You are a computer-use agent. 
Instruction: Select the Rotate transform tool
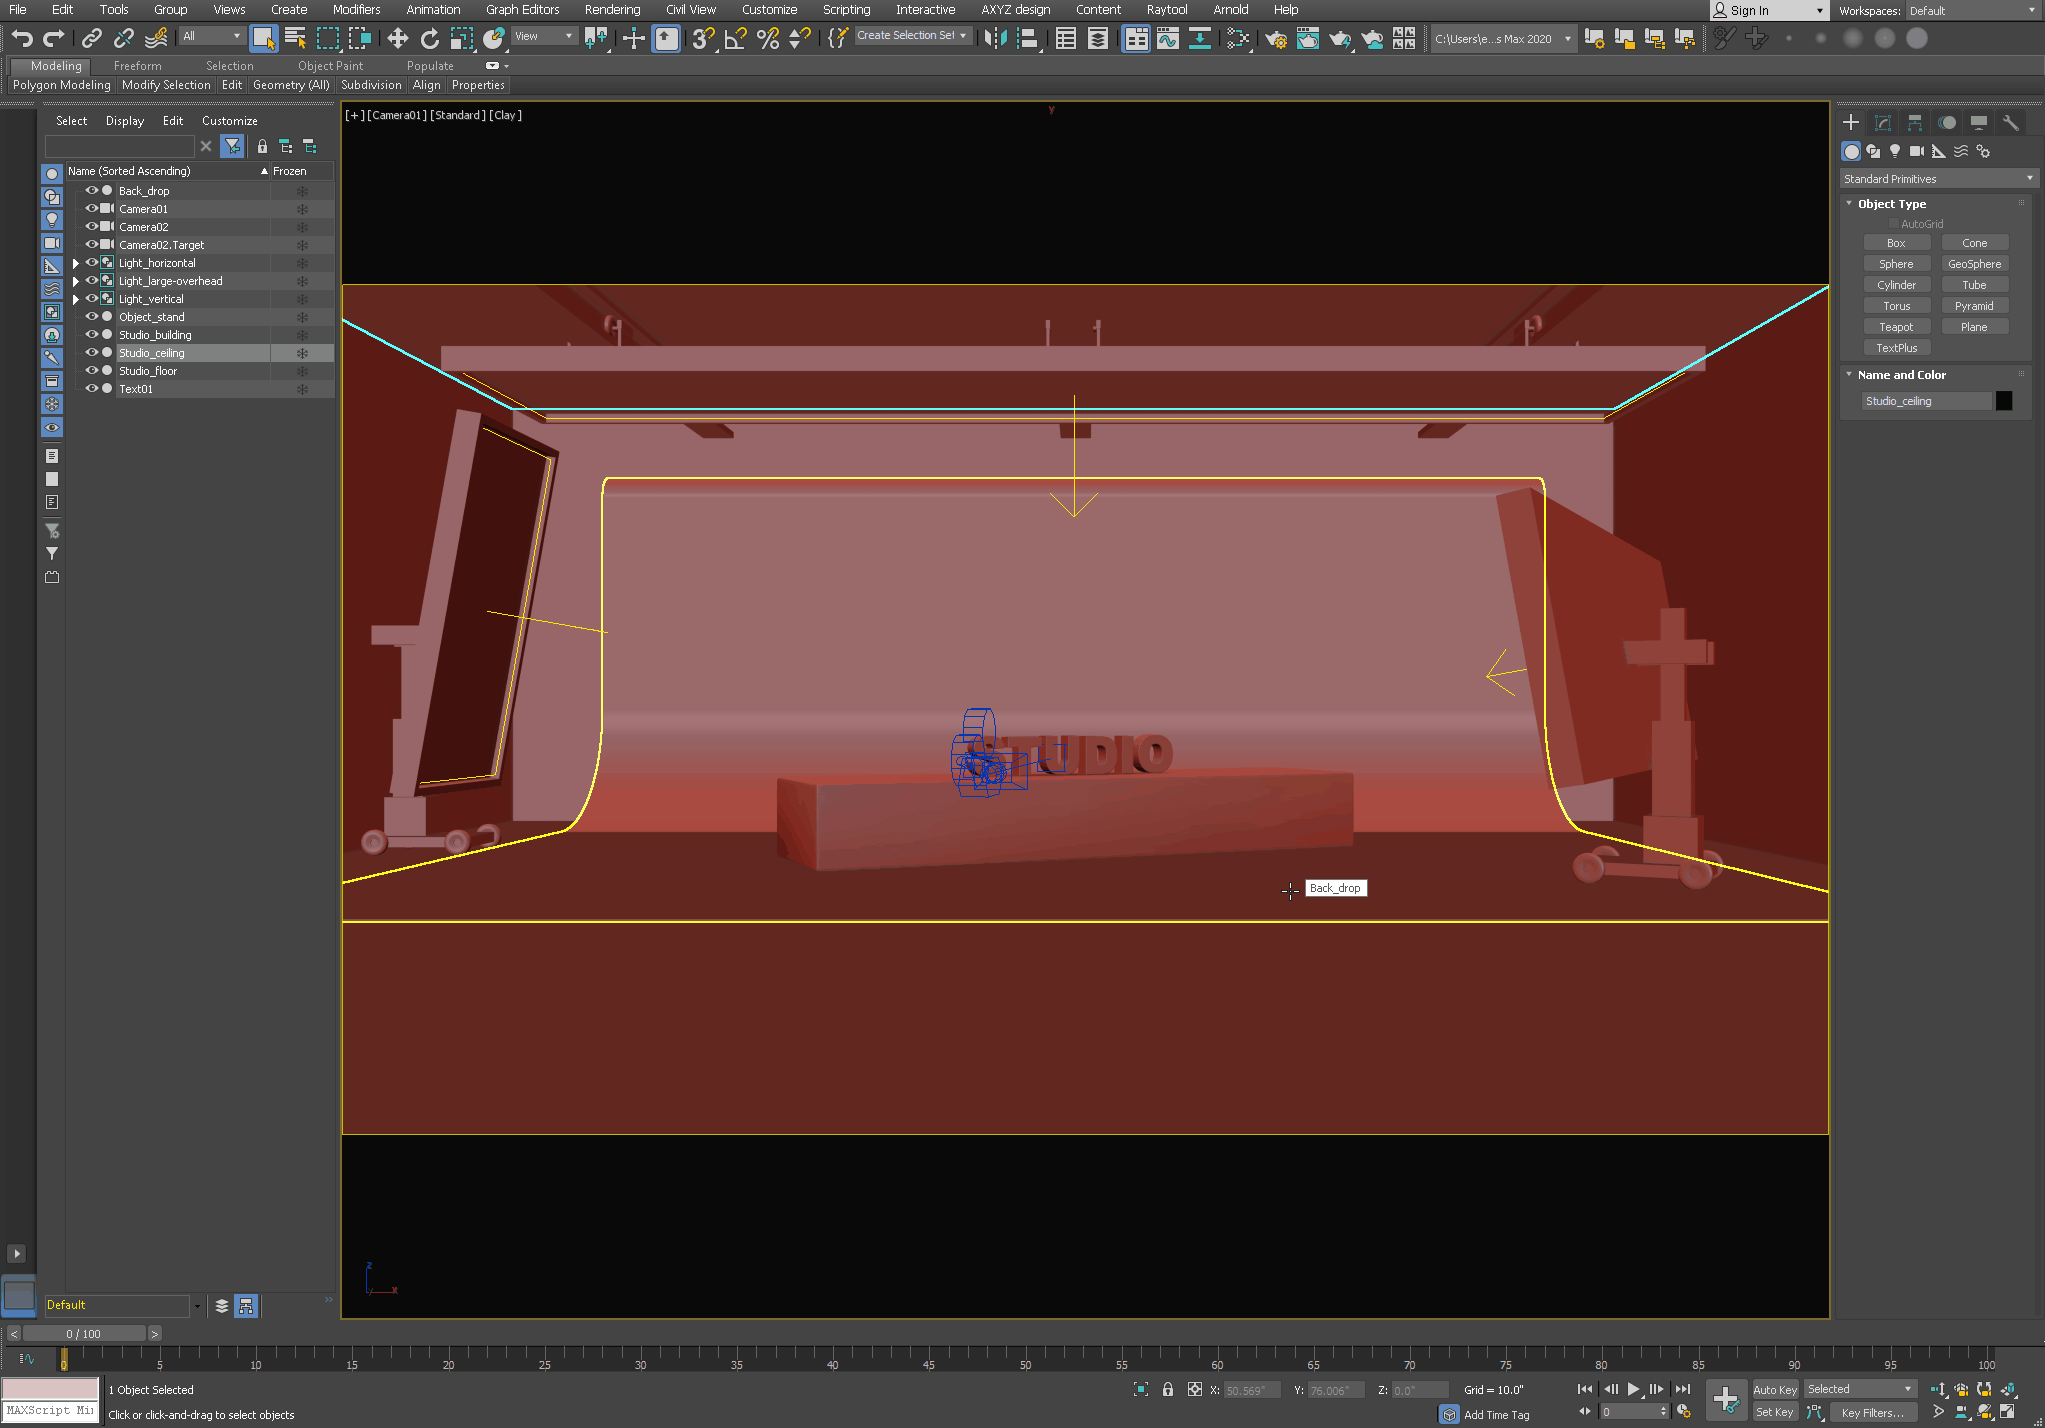click(430, 38)
